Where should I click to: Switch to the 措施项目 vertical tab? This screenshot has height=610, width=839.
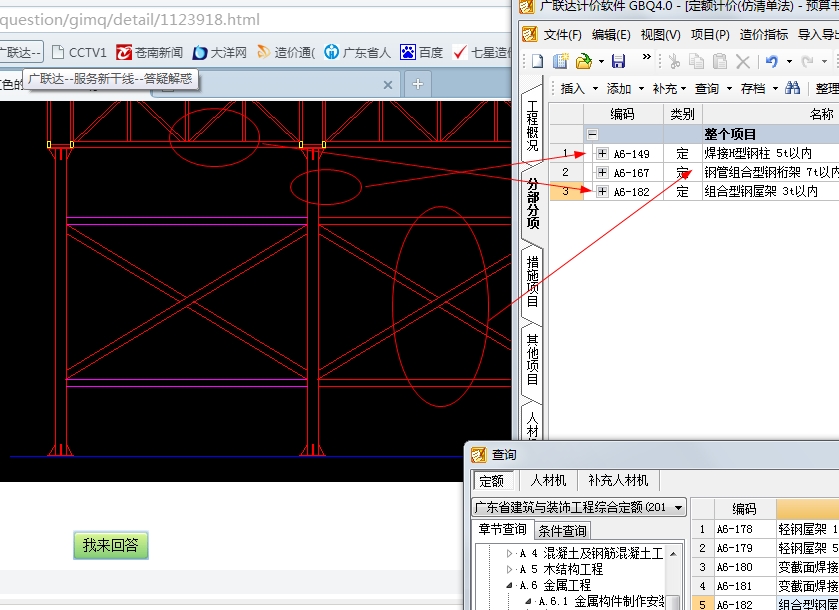(533, 281)
